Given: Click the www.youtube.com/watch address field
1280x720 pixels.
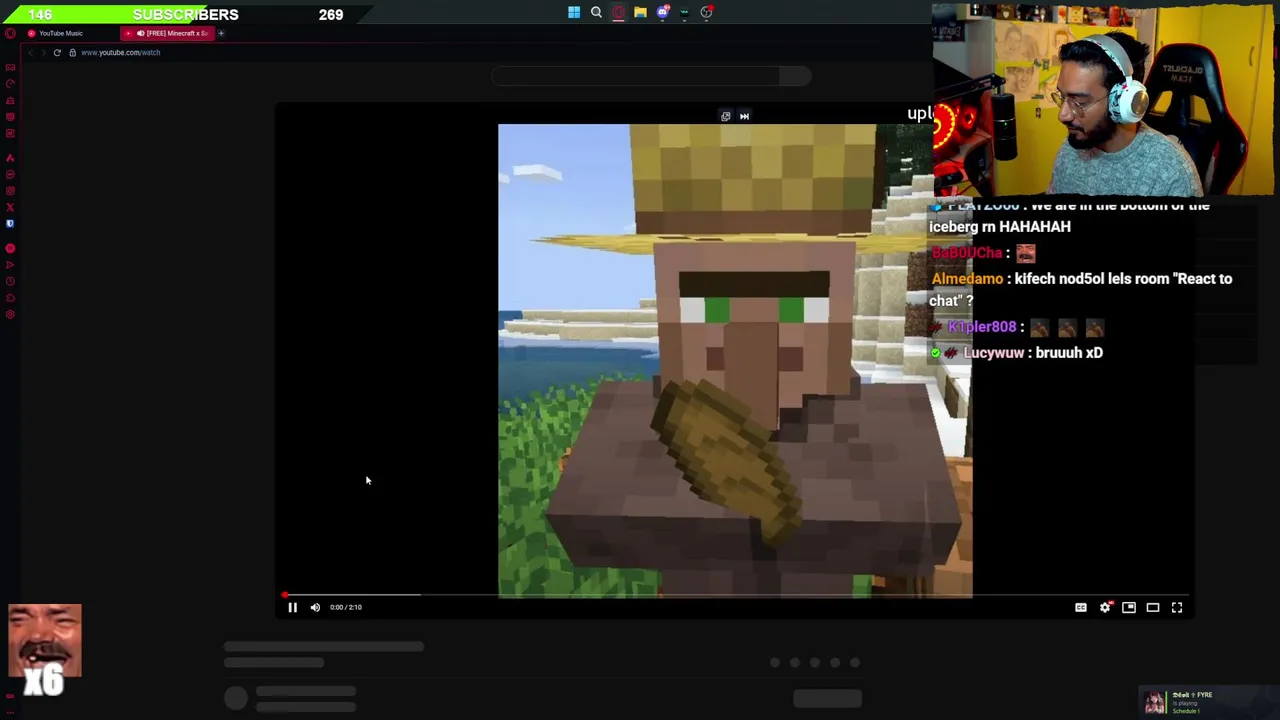Looking at the screenshot, I should (121, 52).
